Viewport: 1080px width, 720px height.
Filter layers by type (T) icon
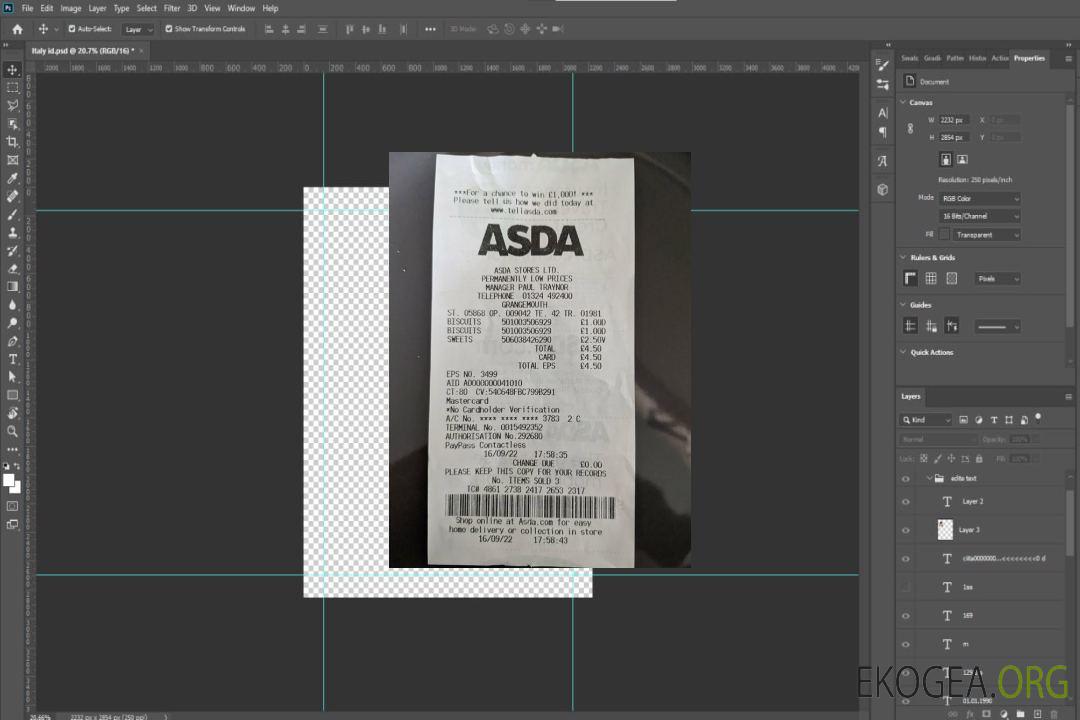(x=994, y=420)
